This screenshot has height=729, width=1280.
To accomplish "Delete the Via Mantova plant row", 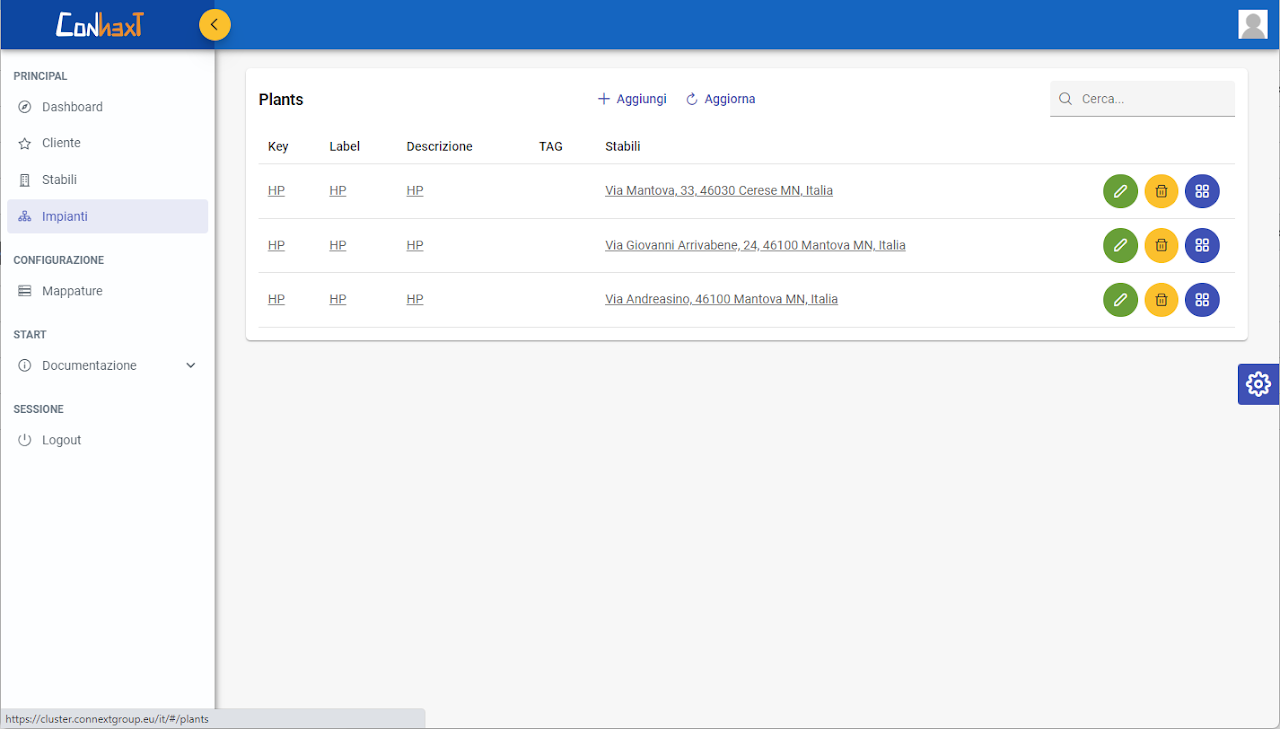I will coord(1161,191).
